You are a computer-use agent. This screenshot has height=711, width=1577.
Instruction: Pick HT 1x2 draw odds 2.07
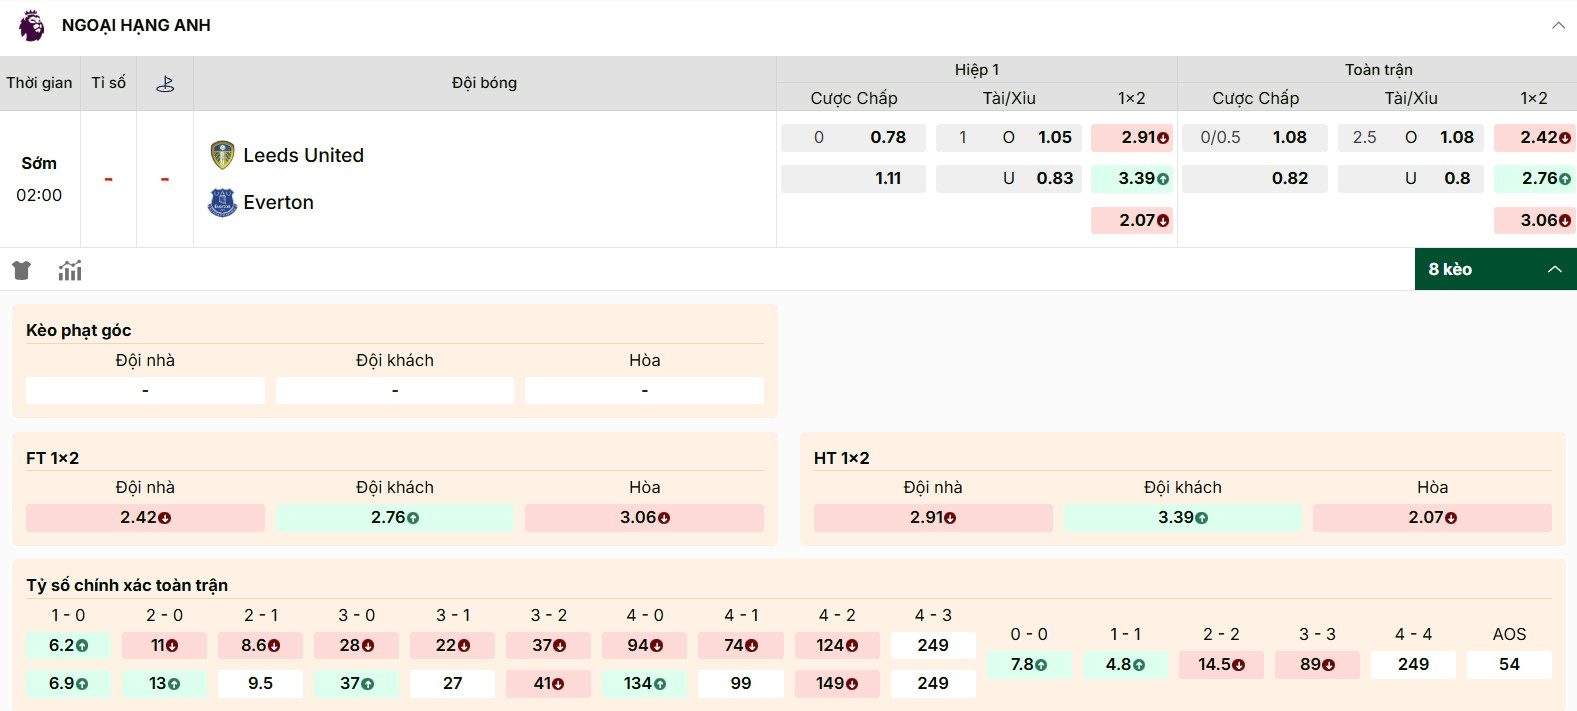pyautogui.click(x=1432, y=518)
